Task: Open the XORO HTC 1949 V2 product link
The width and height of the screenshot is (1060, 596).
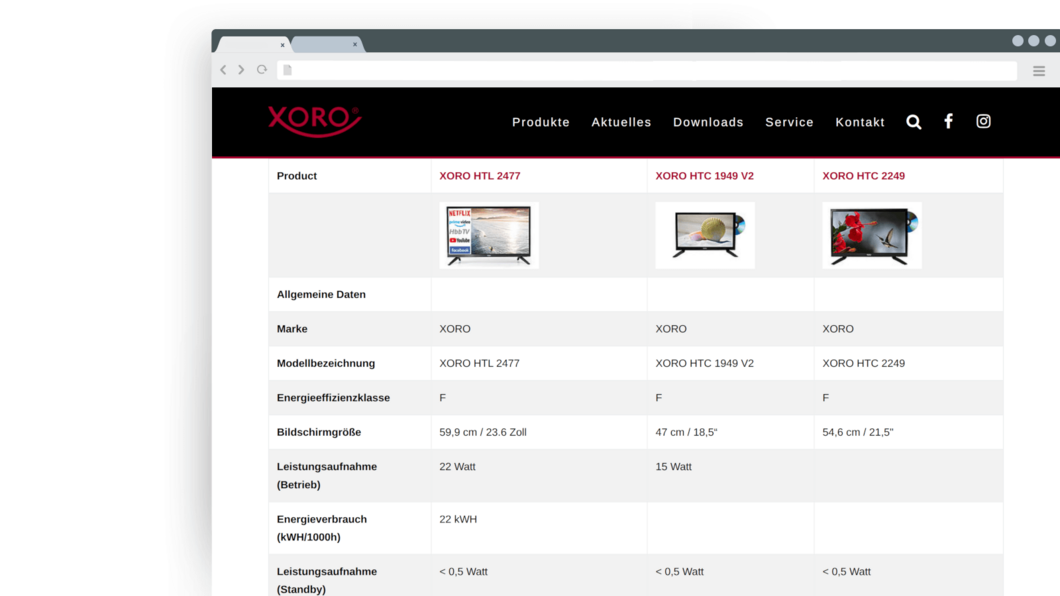Action: tap(705, 175)
